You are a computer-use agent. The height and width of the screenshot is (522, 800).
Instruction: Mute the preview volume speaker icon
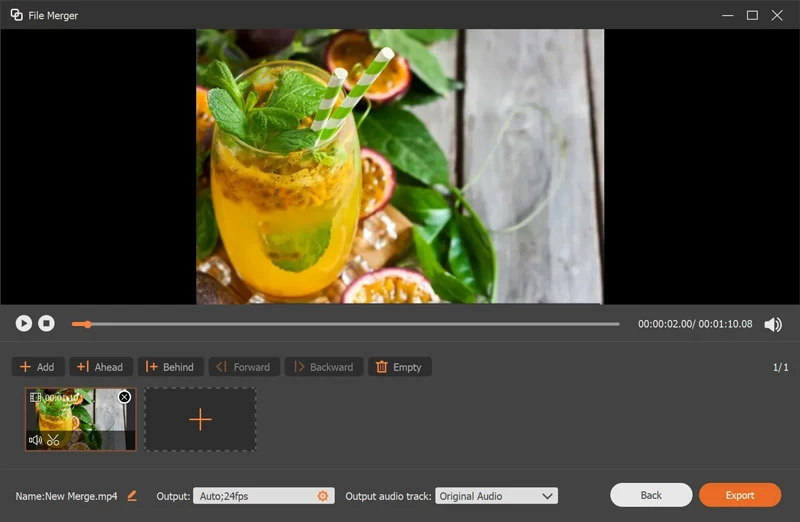point(772,324)
